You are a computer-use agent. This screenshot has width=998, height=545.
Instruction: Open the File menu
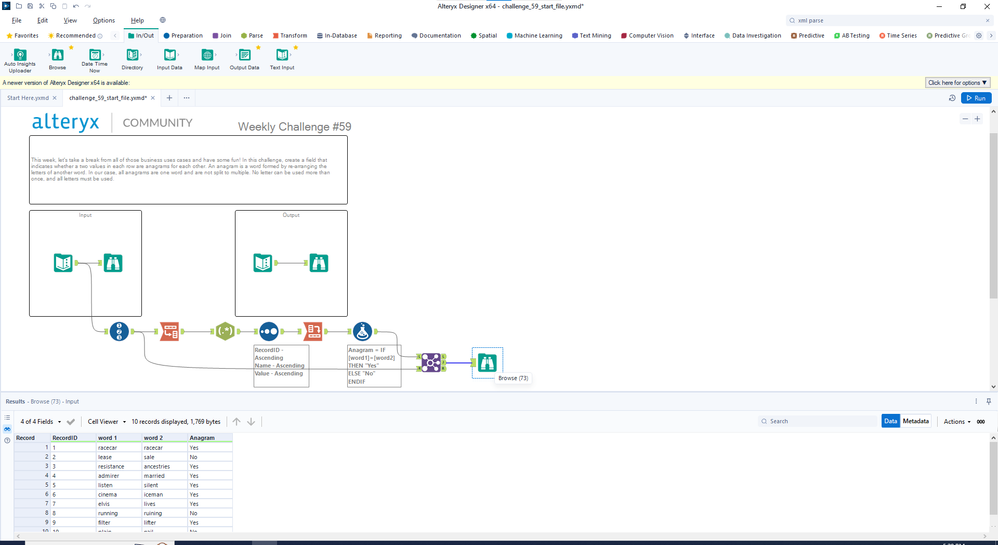(x=17, y=20)
